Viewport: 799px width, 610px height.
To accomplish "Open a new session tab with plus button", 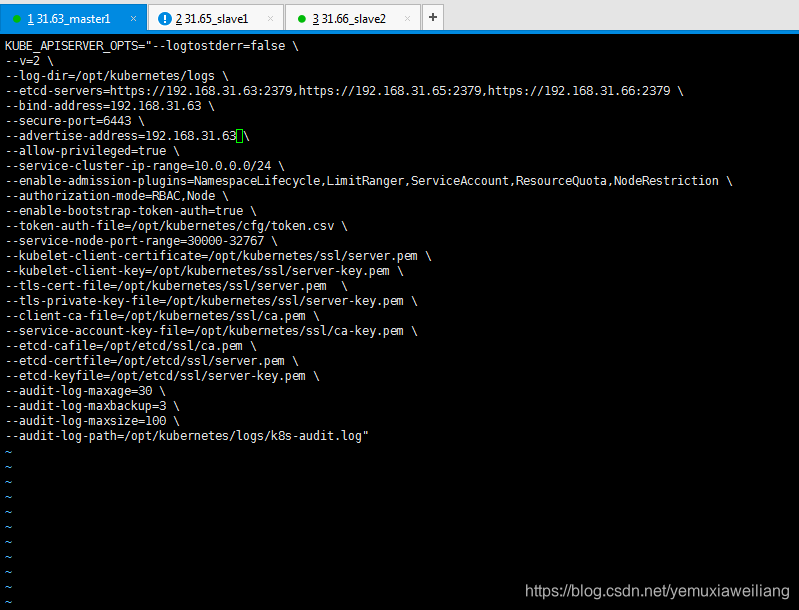I will click(433, 17).
